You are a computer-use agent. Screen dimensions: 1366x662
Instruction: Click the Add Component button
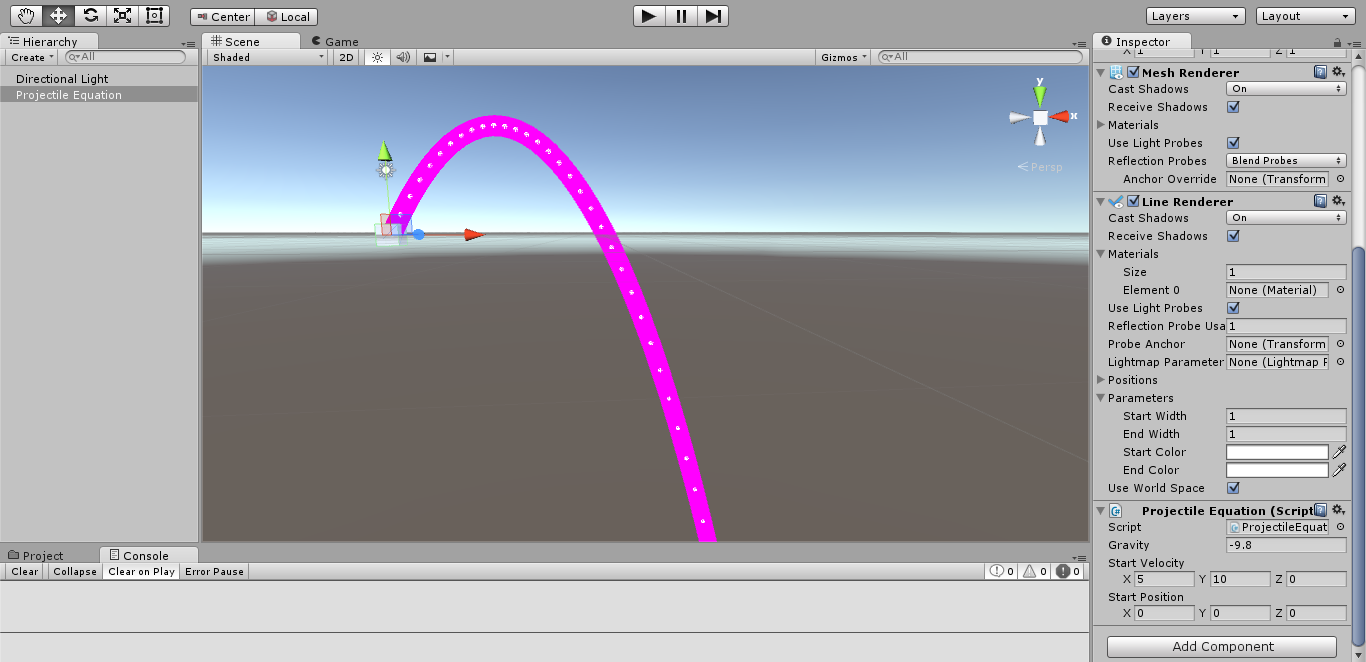pos(1220,646)
